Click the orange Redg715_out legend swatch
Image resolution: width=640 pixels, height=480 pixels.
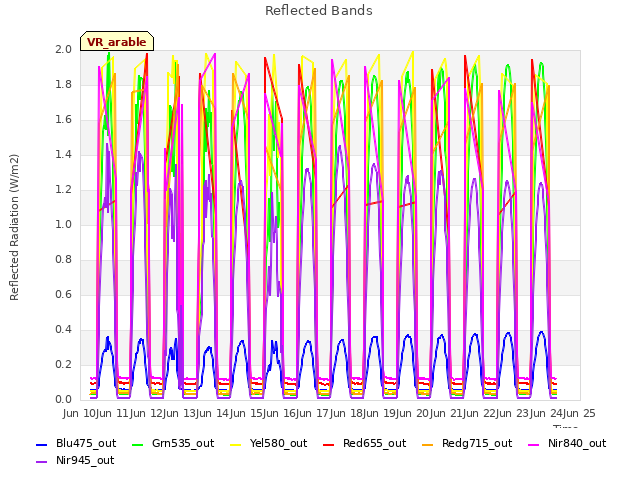click(428, 445)
